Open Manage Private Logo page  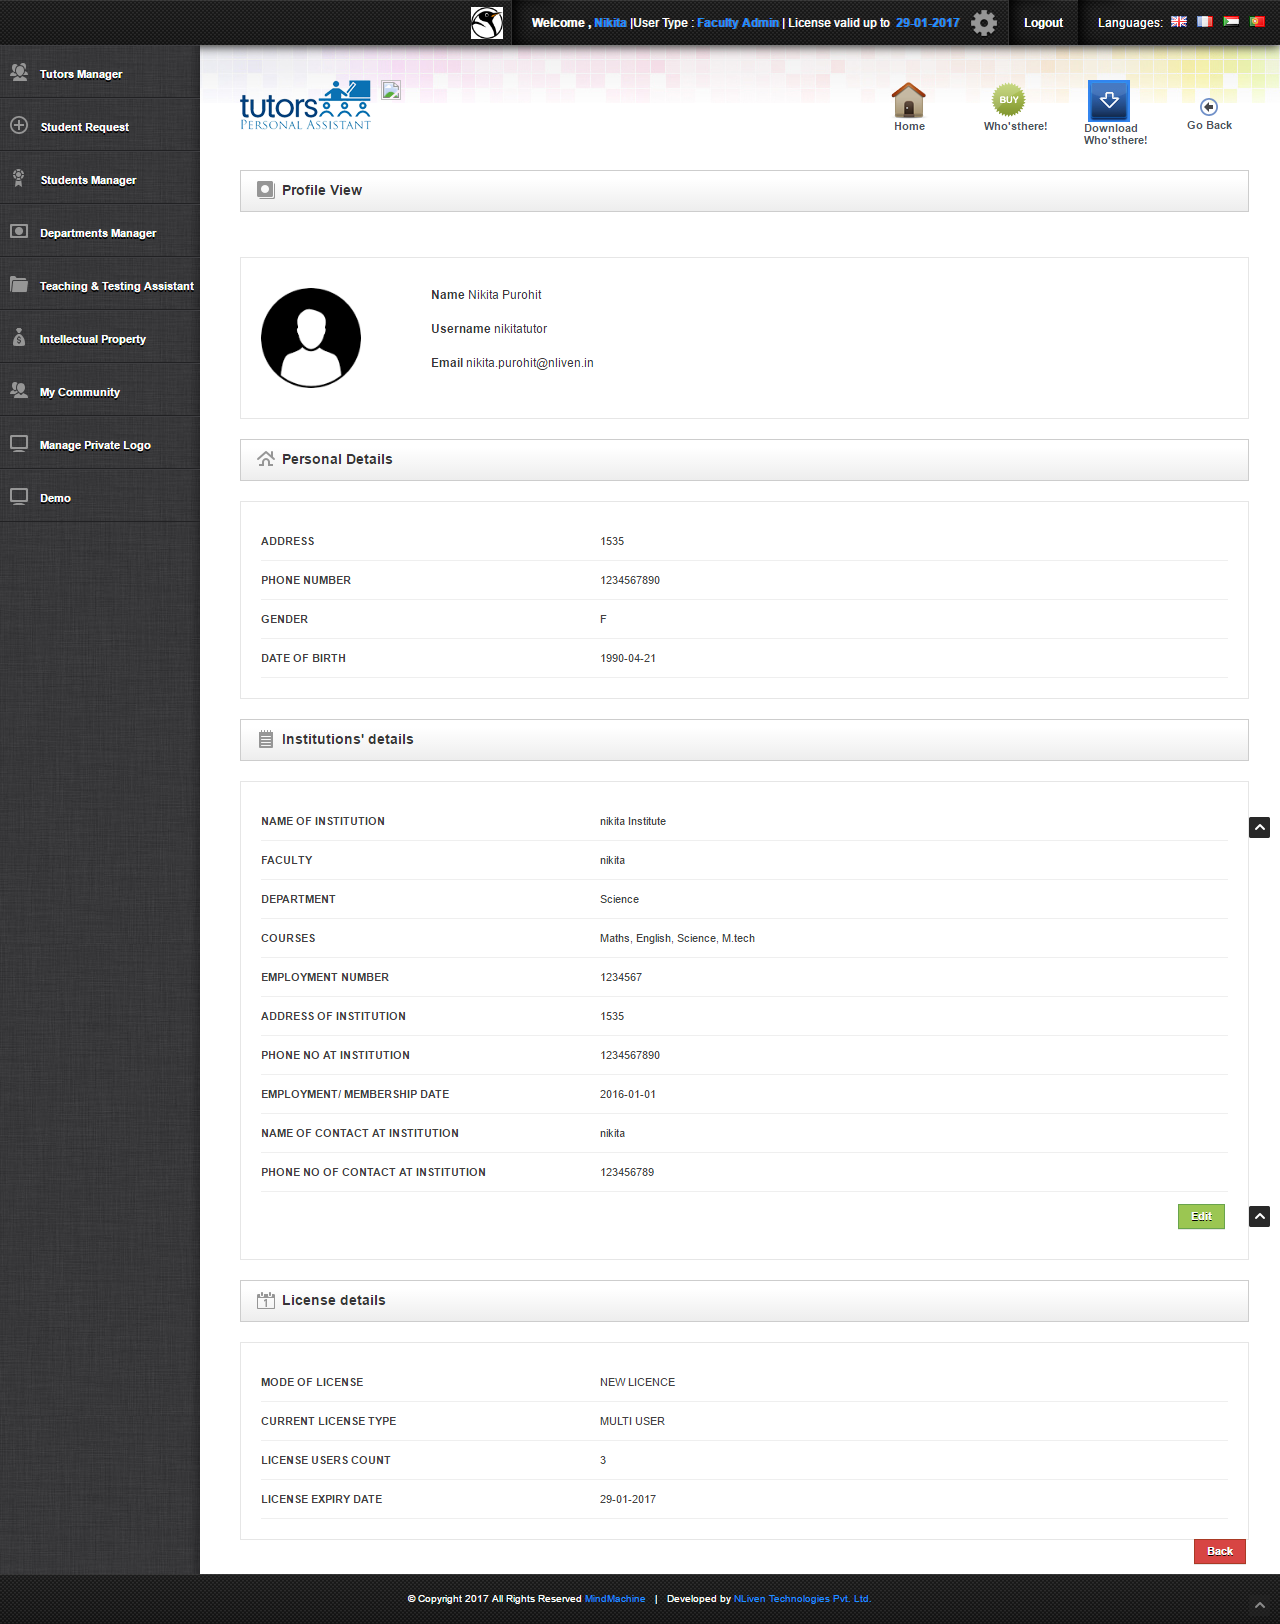(100, 444)
